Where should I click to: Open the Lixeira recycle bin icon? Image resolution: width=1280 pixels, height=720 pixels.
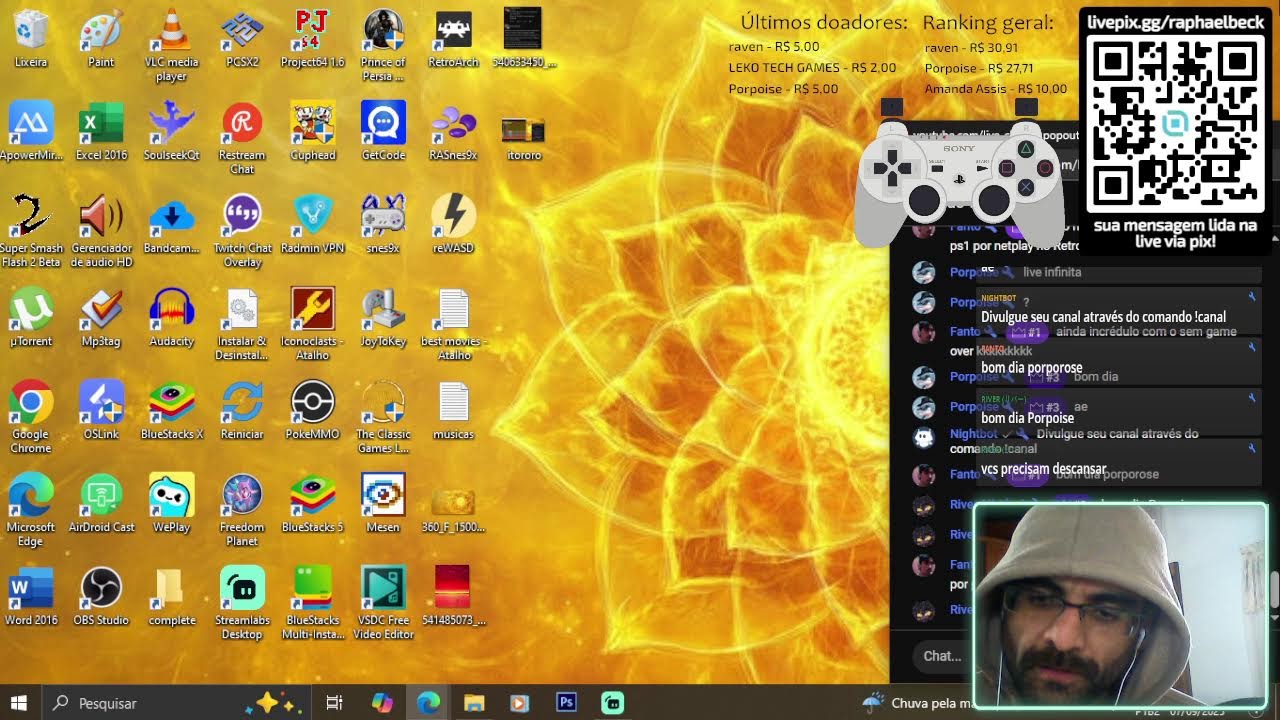31,39
